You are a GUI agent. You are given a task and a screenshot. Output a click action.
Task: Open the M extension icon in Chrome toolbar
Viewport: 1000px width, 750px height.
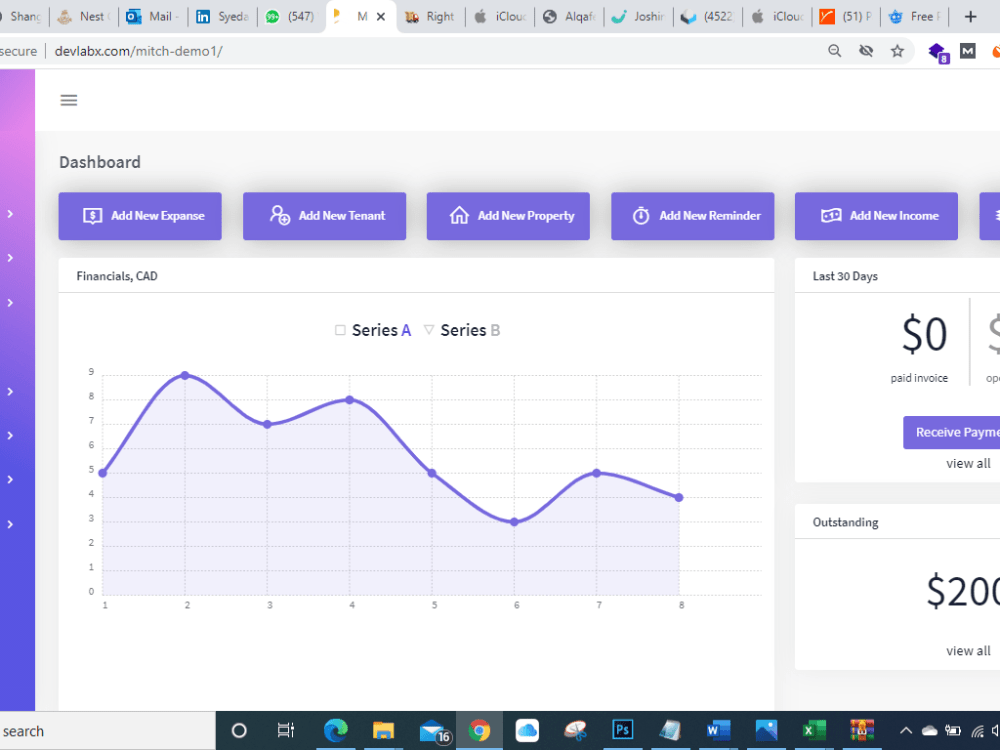pyautogui.click(x=967, y=51)
